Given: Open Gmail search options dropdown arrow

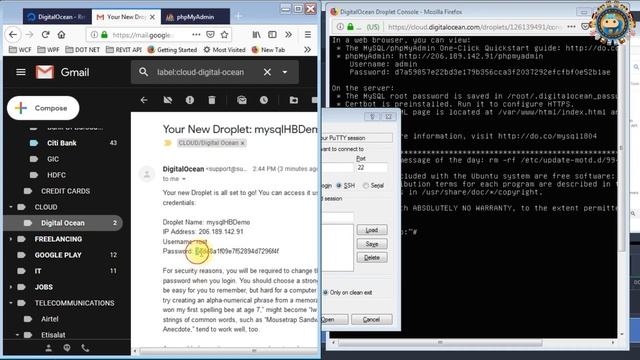Looking at the screenshot, I should tap(285, 72).
